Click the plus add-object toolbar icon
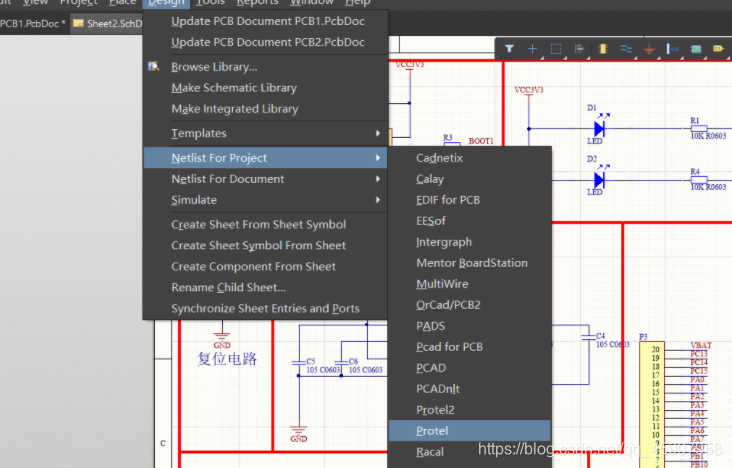Screen dimensions: 732x468 (x=532, y=49)
